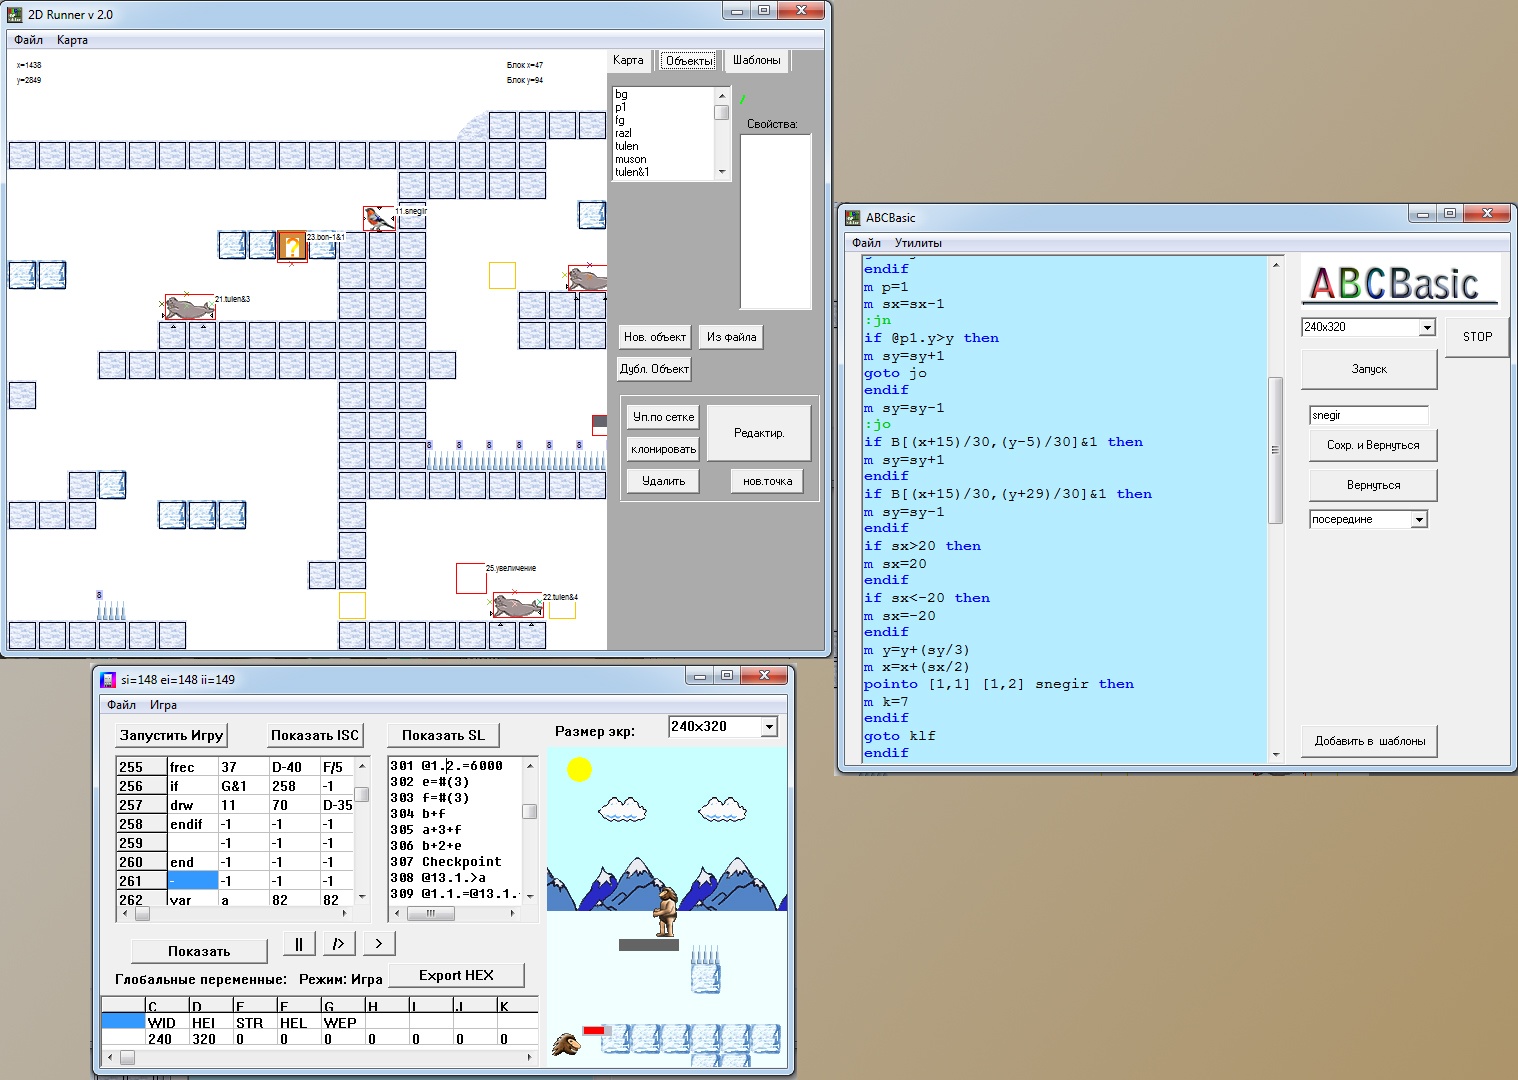Click the Добавить в шаблоны button
This screenshot has width=1518, height=1080.
tap(1369, 741)
